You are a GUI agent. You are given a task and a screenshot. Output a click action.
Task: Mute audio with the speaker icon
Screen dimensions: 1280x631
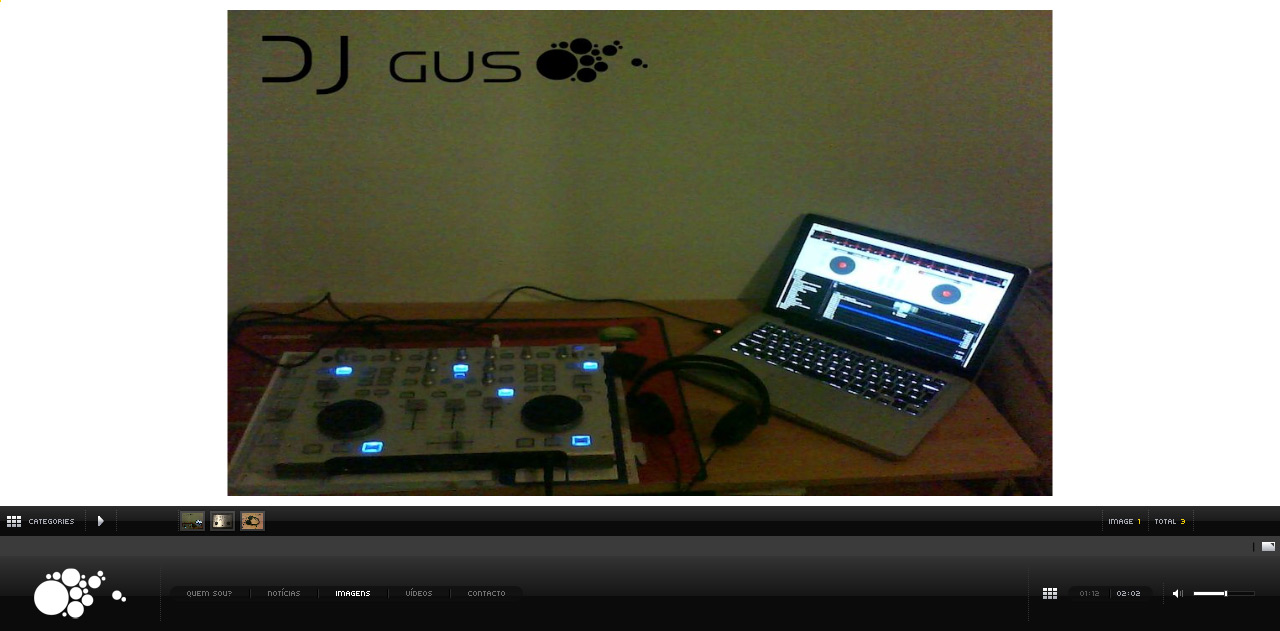click(x=1178, y=594)
